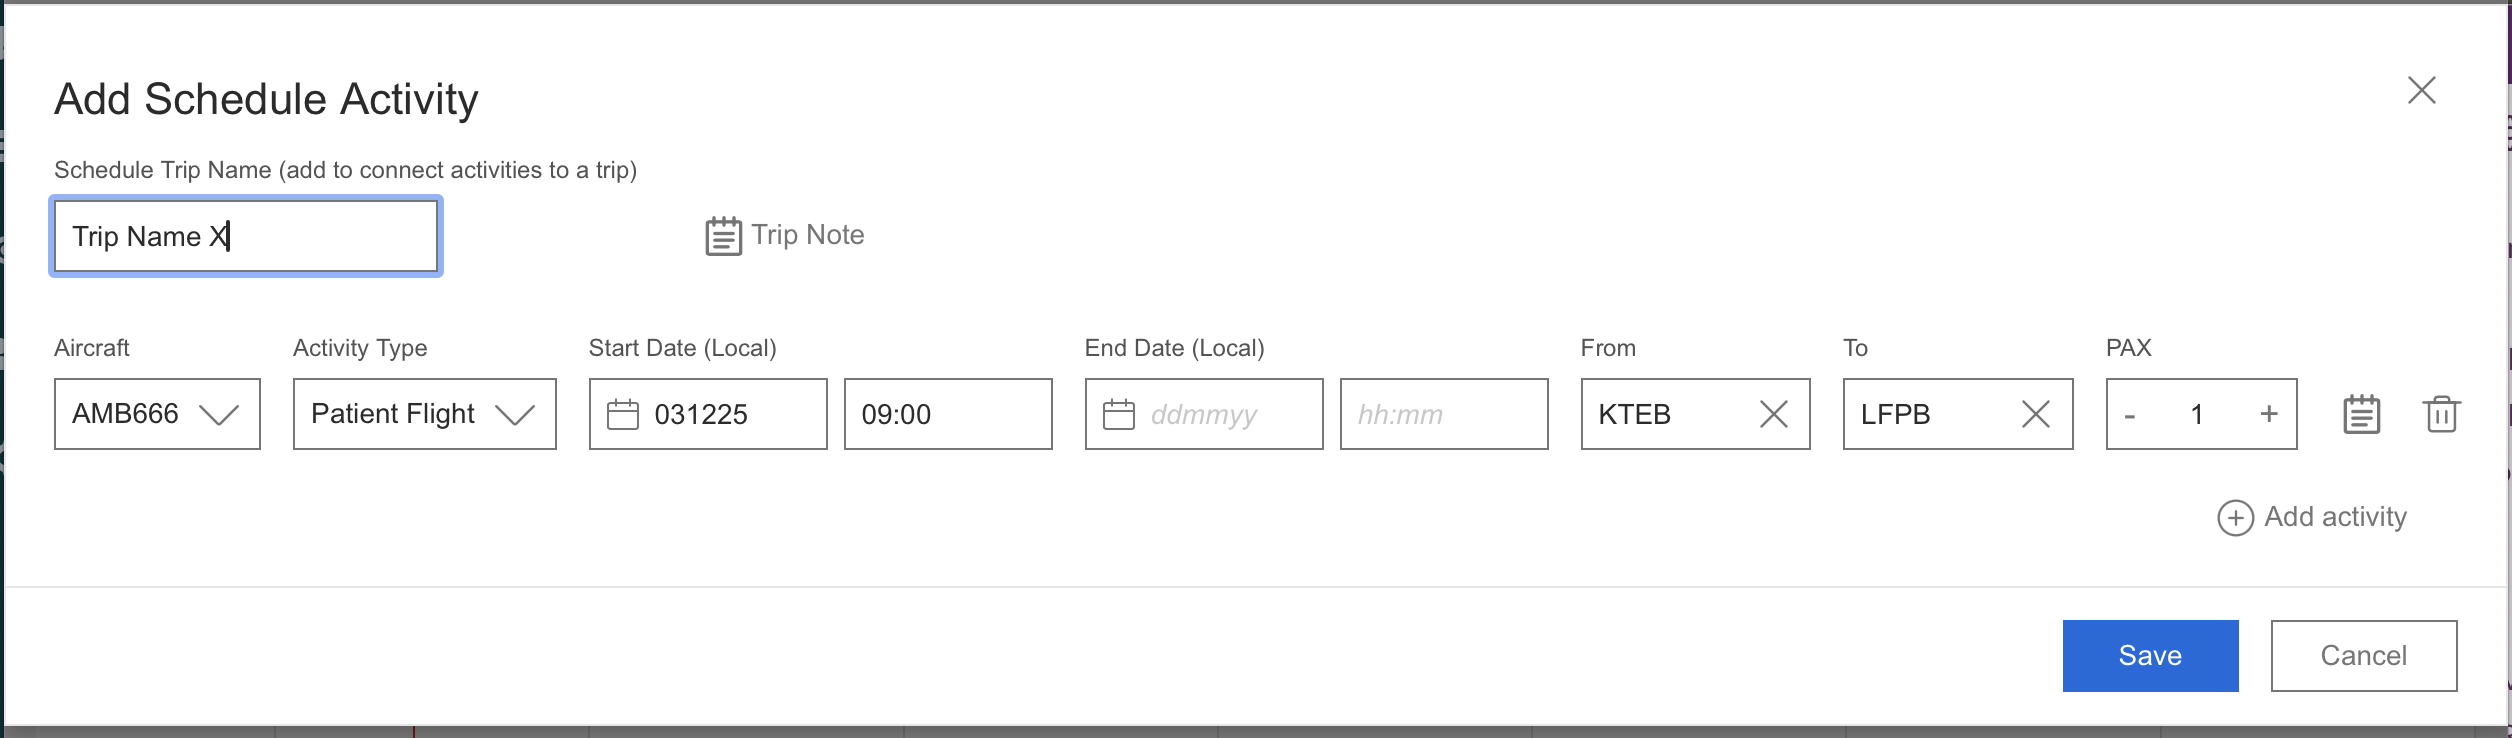2512x738 pixels.
Task: Delete the activity row with trash icon
Action: tap(2441, 414)
